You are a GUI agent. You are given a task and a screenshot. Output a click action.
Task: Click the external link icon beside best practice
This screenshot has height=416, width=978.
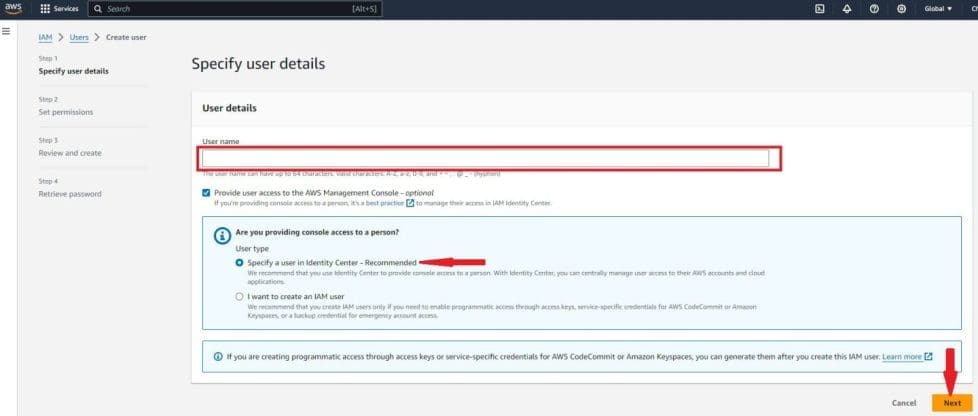click(x=410, y=203)
